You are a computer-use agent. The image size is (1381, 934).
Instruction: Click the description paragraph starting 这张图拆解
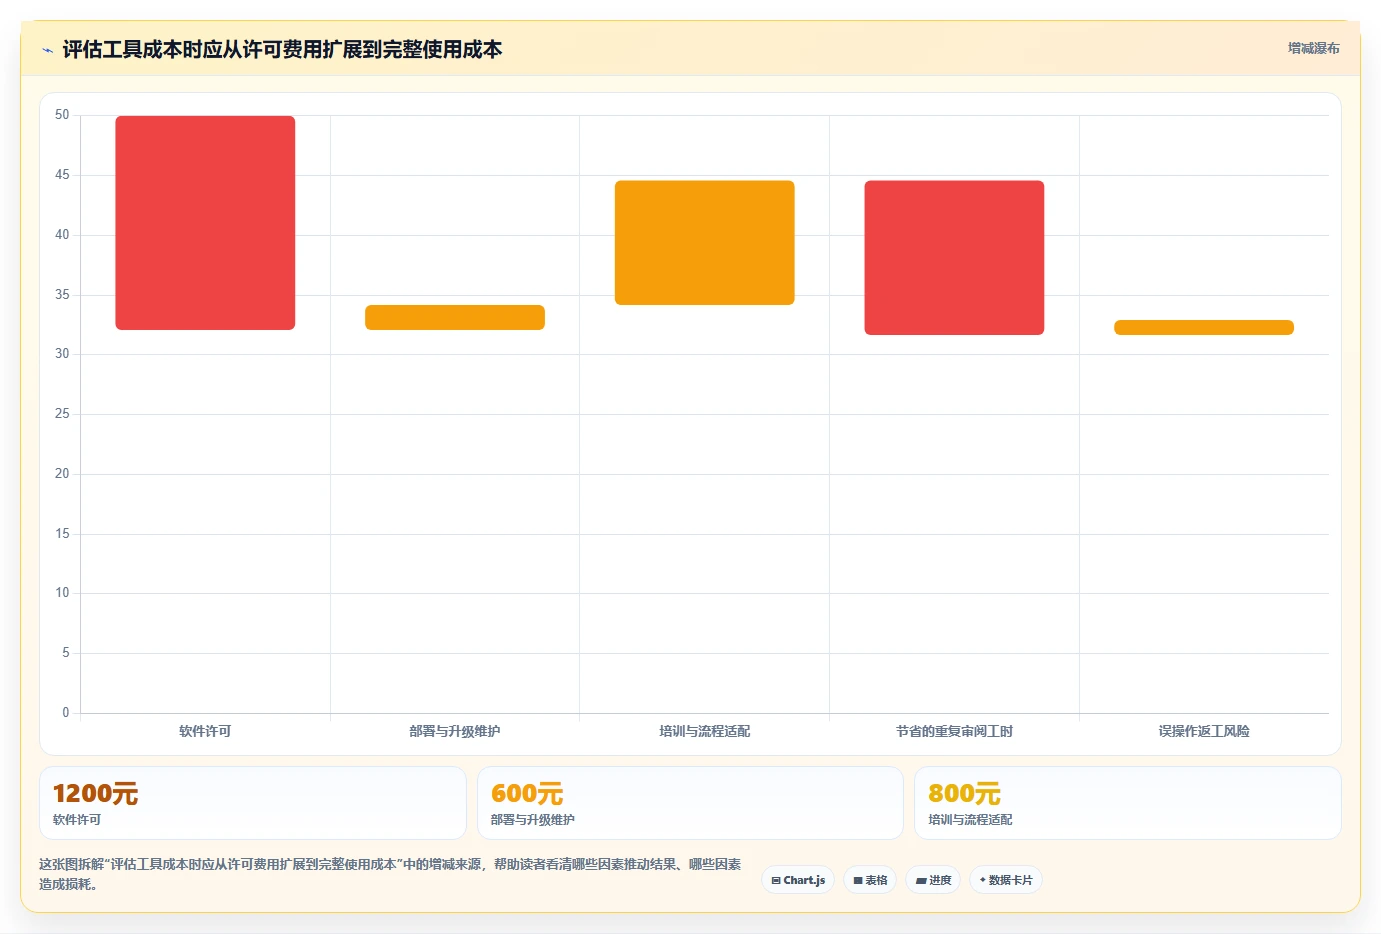[x=390, y=874]
